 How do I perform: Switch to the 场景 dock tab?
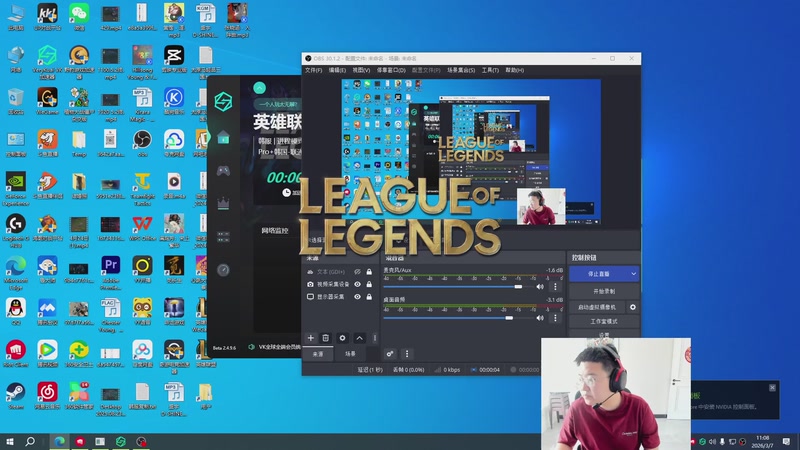[350, 354]
